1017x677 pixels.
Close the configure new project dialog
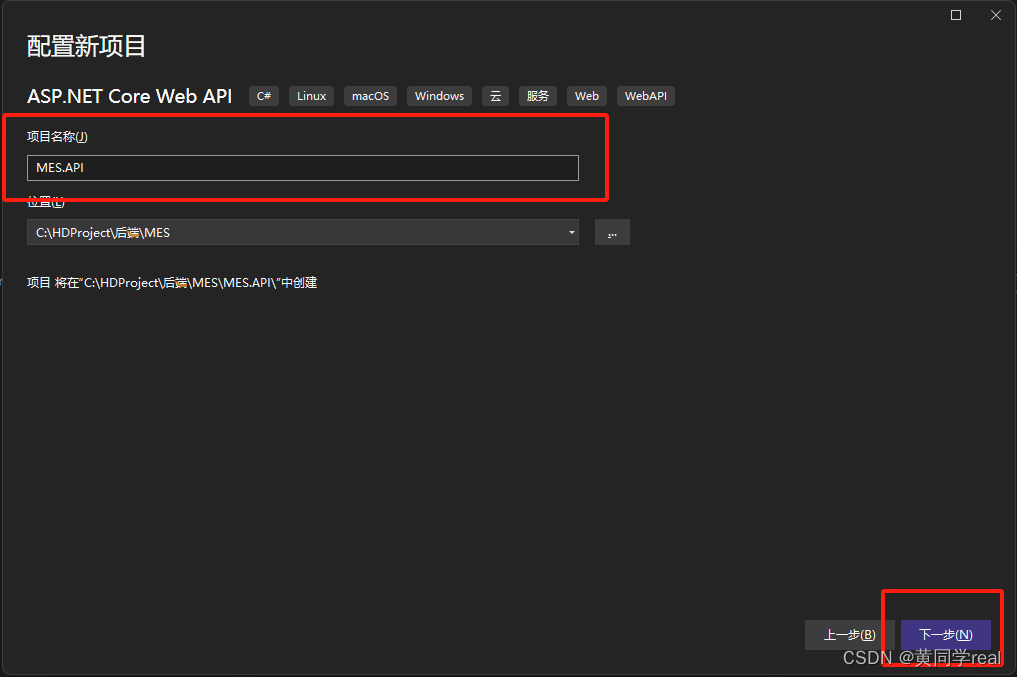[996, 15]
